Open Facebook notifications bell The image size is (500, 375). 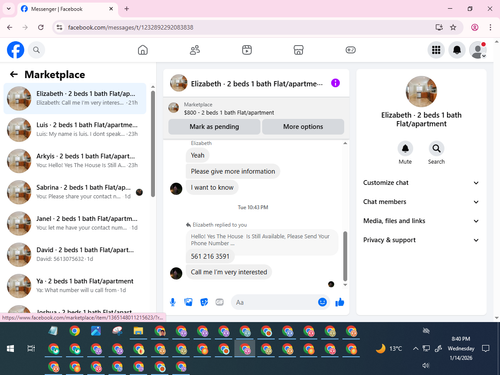click(x=457, y=50)
